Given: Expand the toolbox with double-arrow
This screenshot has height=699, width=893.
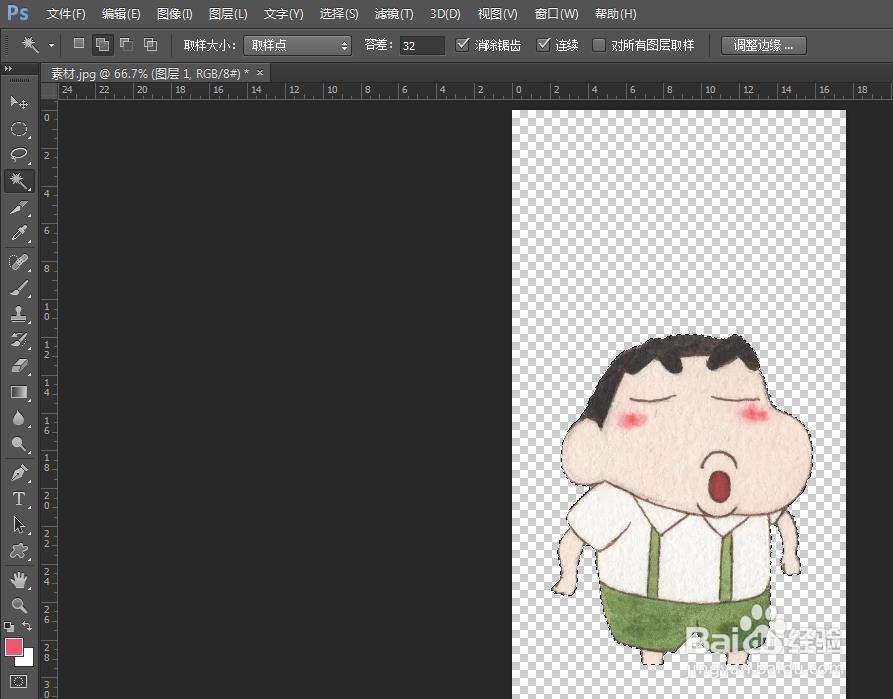Looking at the screenshot, I should (8, 68).
